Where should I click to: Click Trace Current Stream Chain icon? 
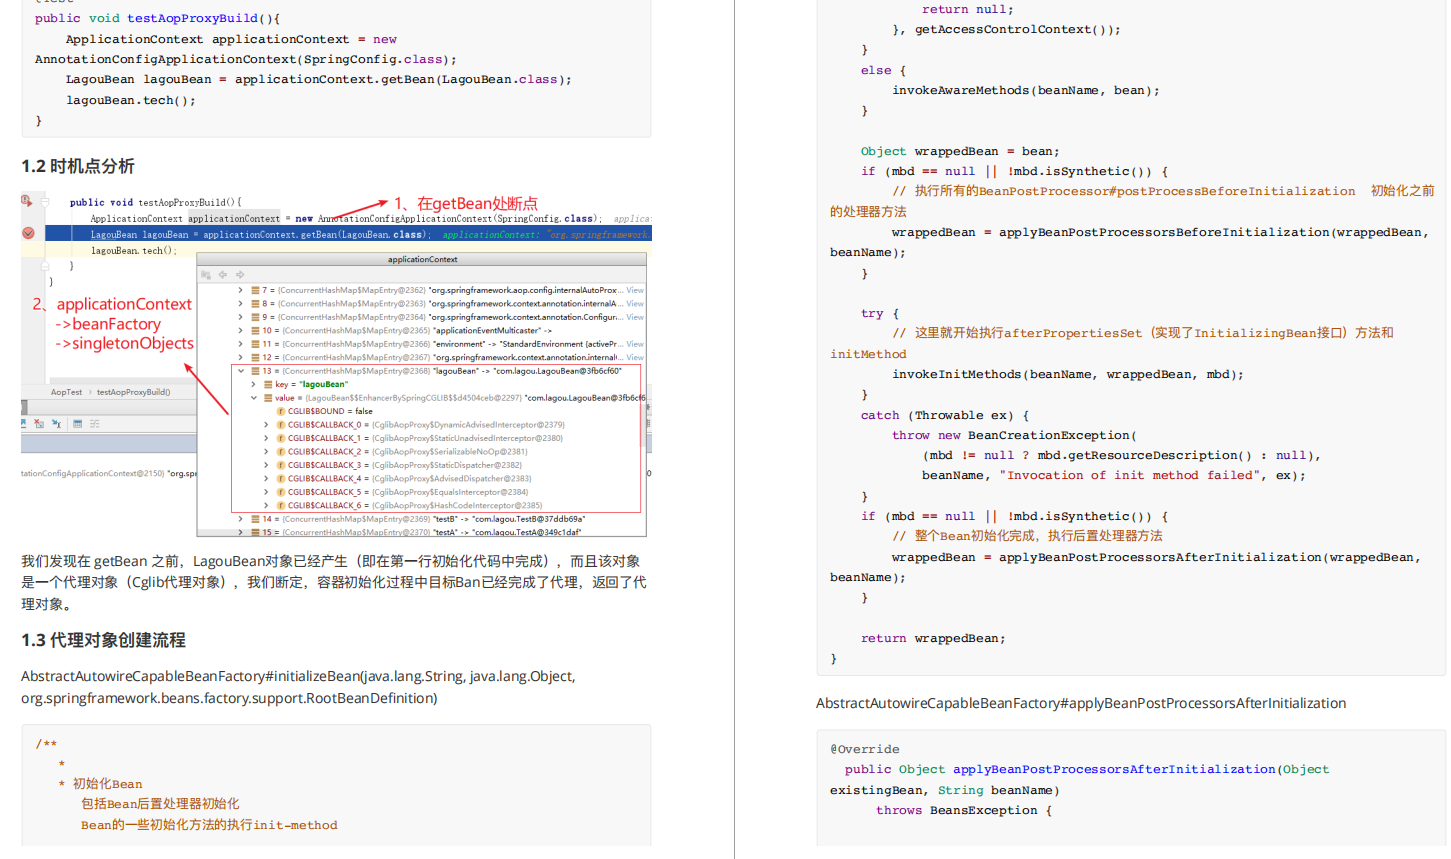(x=94, y=423)
